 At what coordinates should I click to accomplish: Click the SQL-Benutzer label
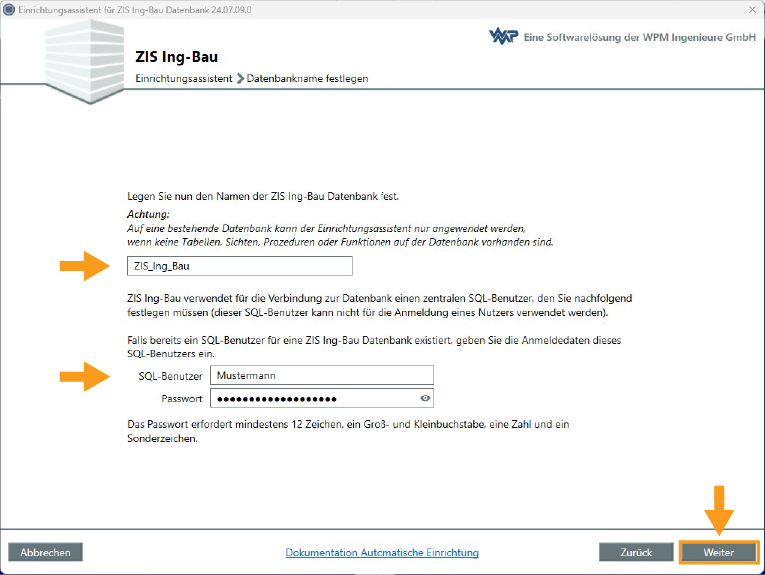170,376
